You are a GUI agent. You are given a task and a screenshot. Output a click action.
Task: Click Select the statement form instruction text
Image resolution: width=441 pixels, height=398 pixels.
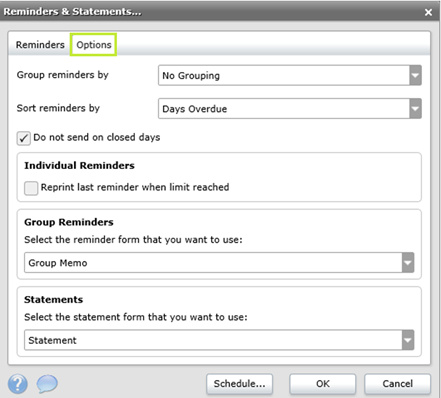(136, 317)
